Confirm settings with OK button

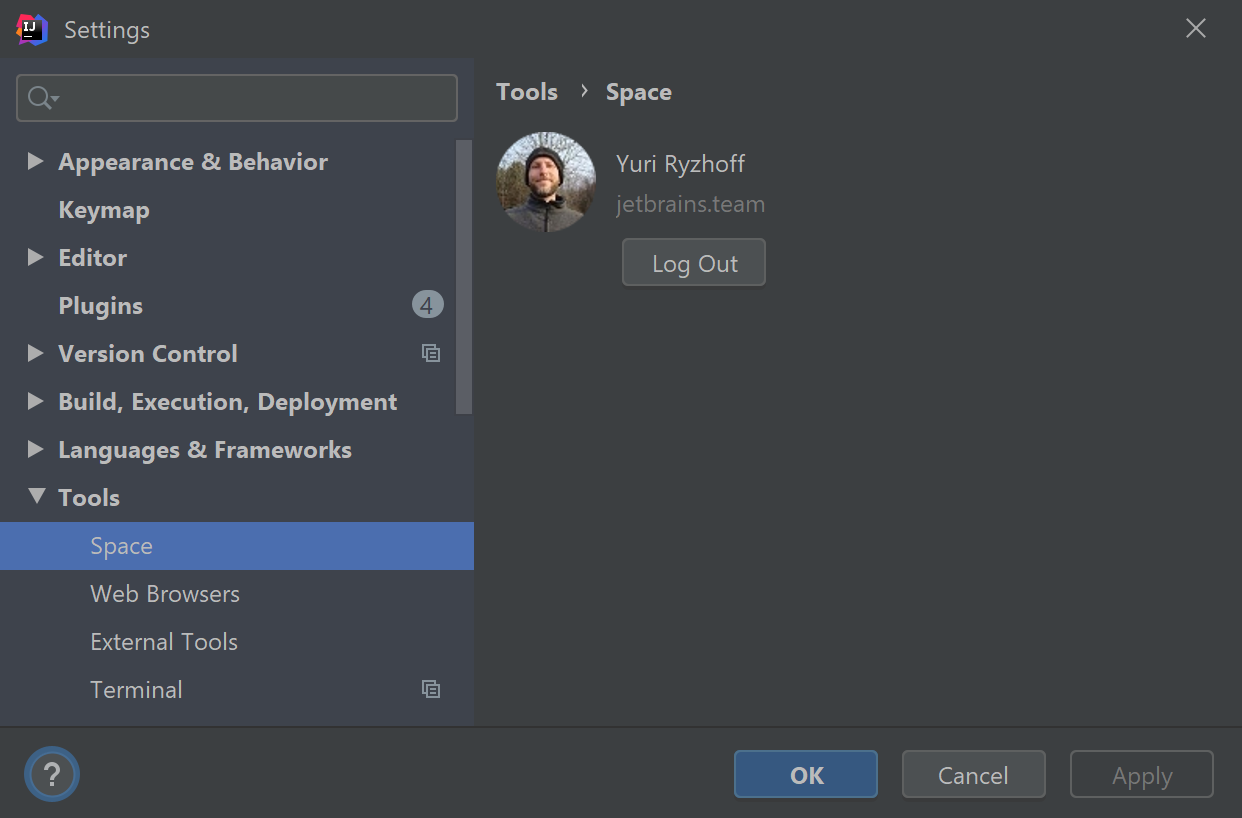coord(806,775)
